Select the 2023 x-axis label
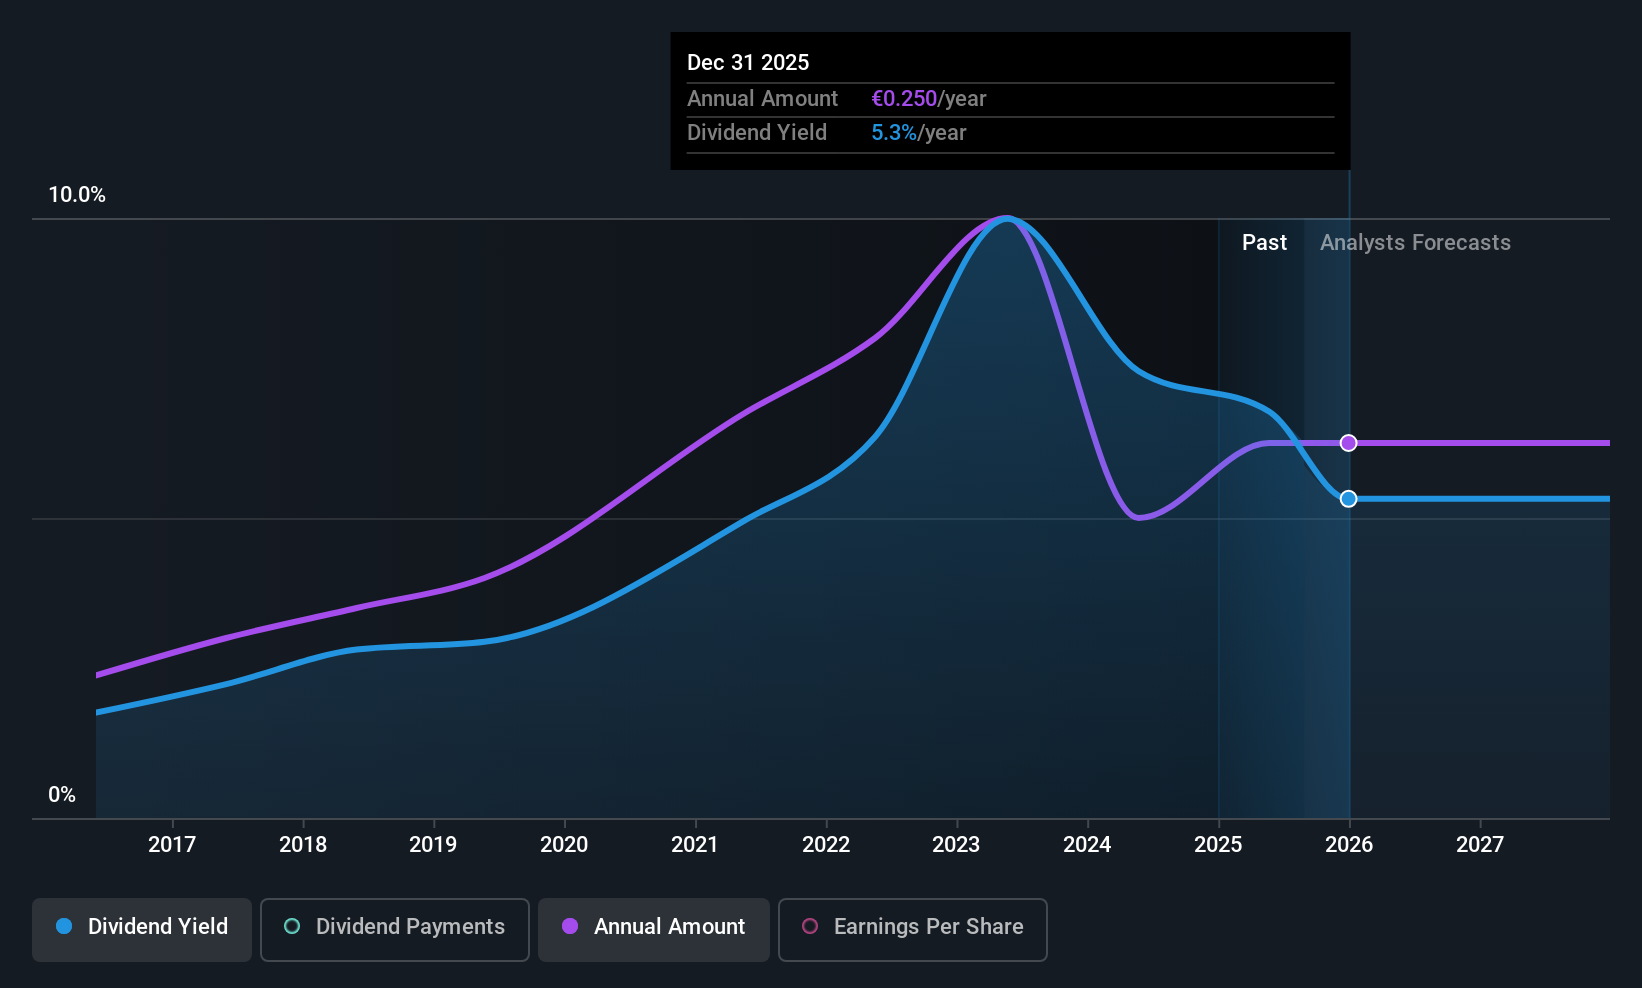The image size is (1642, 988). pyautogui.click(x=956, y=845)
